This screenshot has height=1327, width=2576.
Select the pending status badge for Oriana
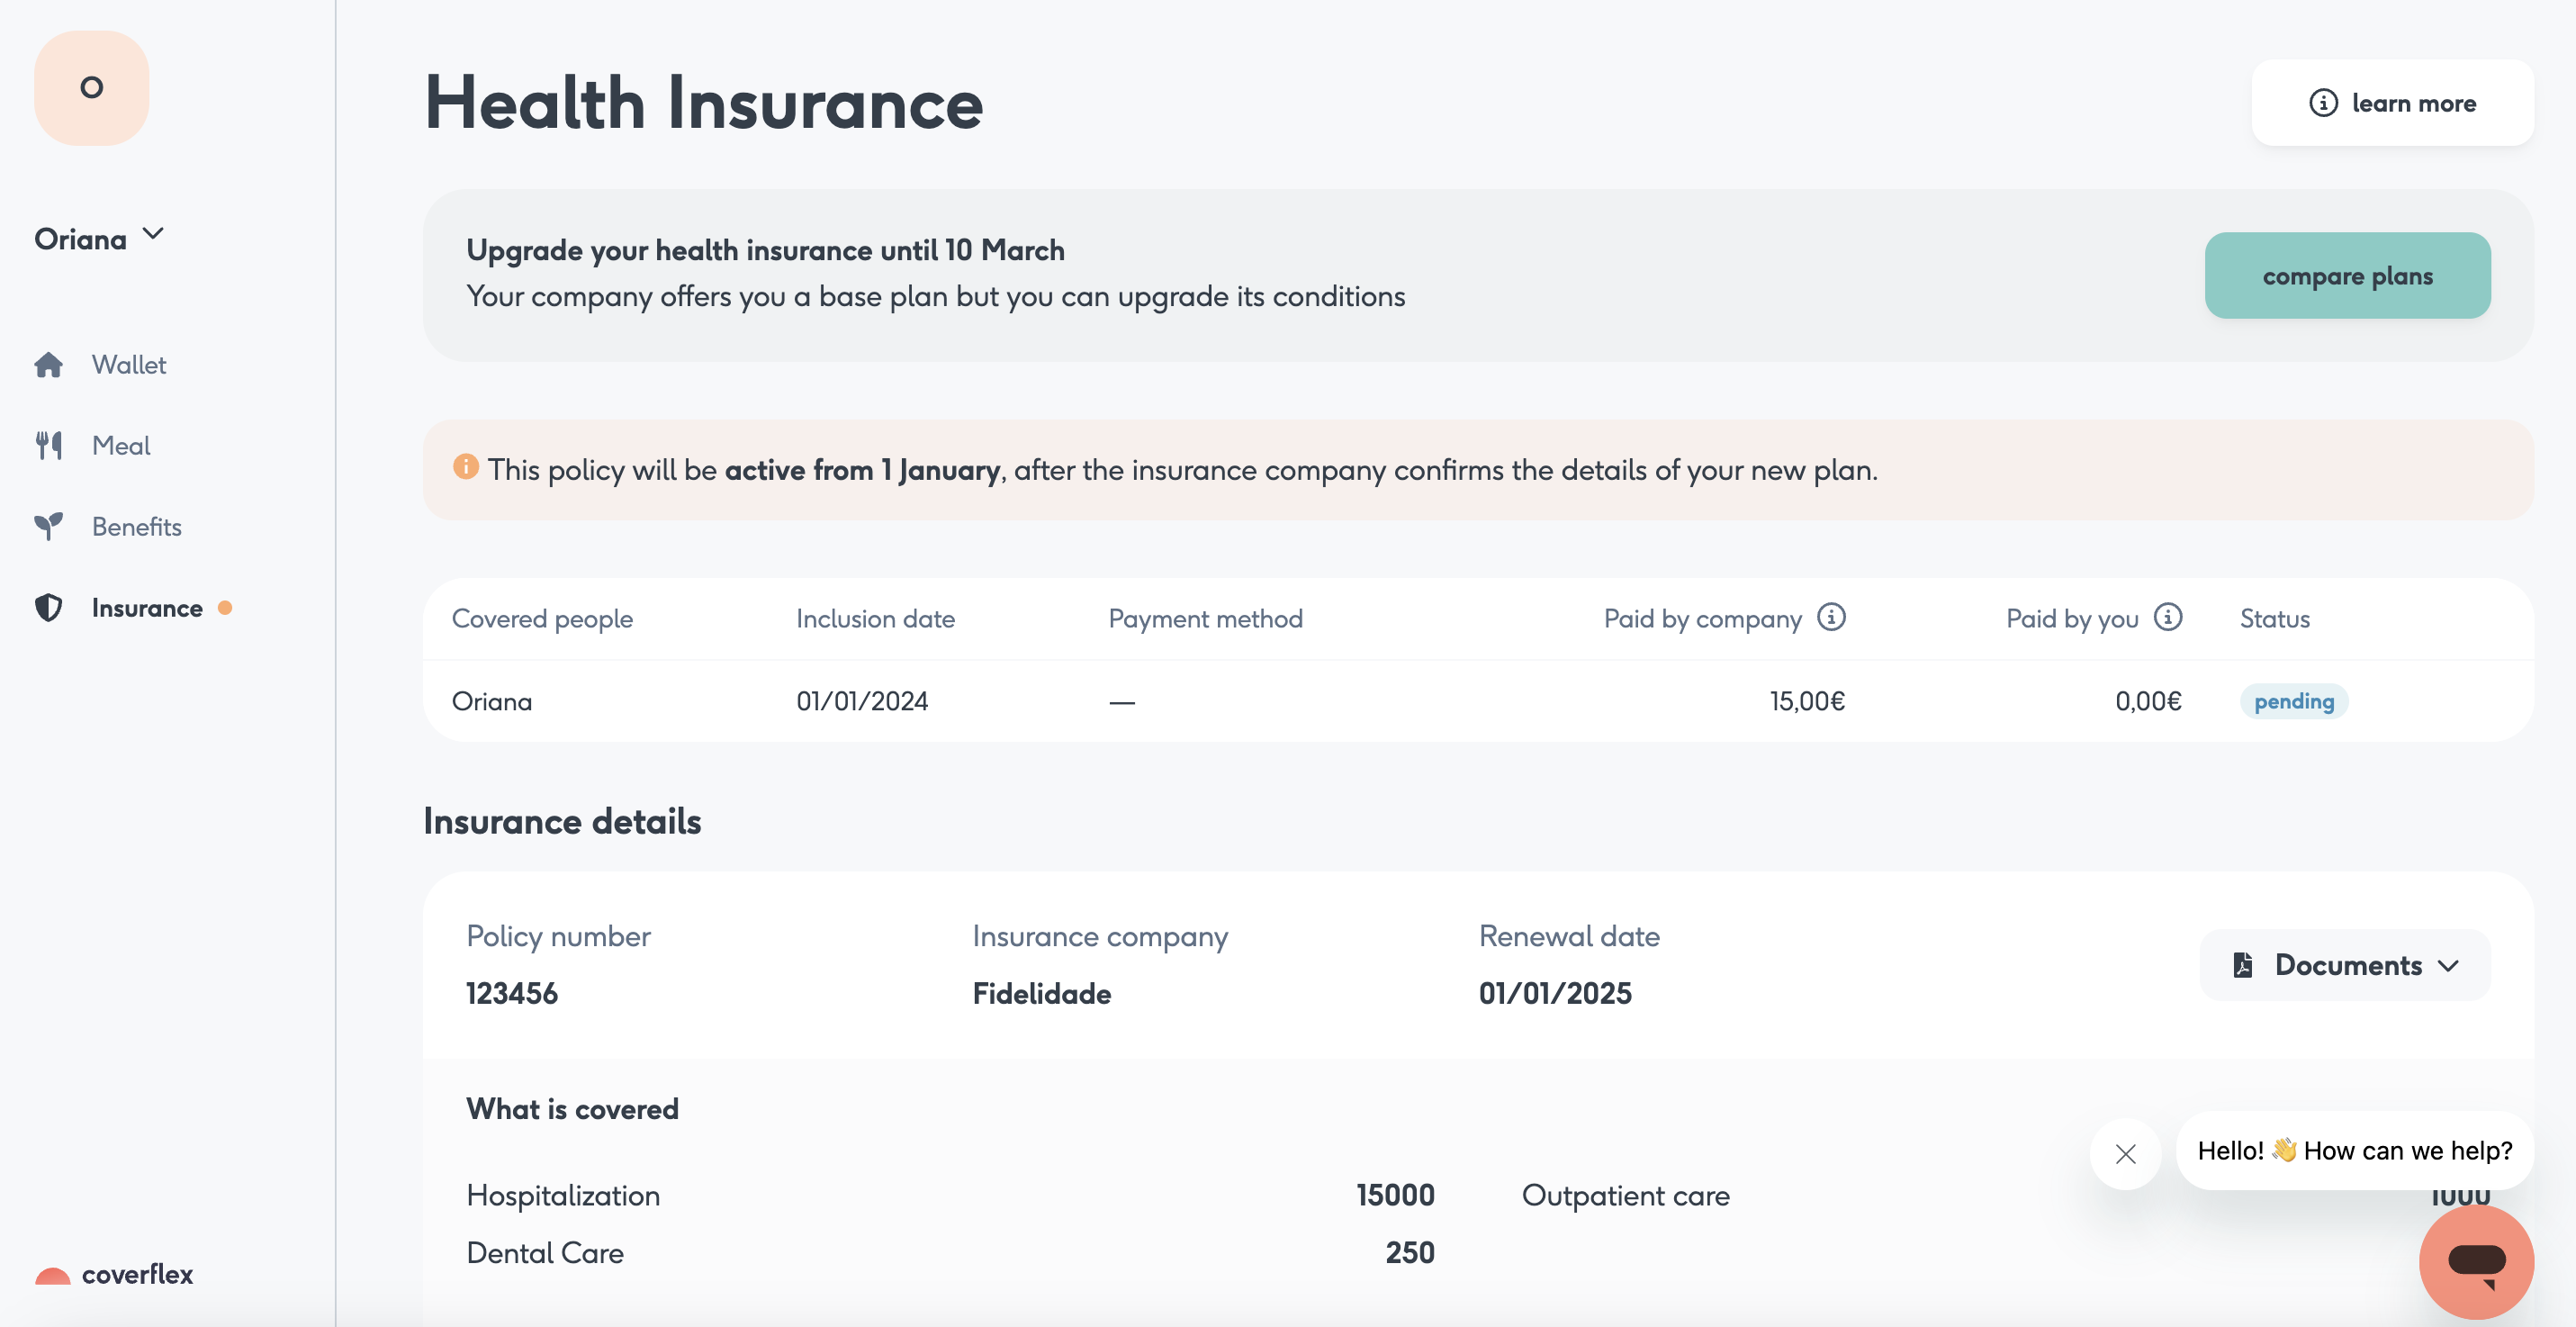click(2294, 701)
